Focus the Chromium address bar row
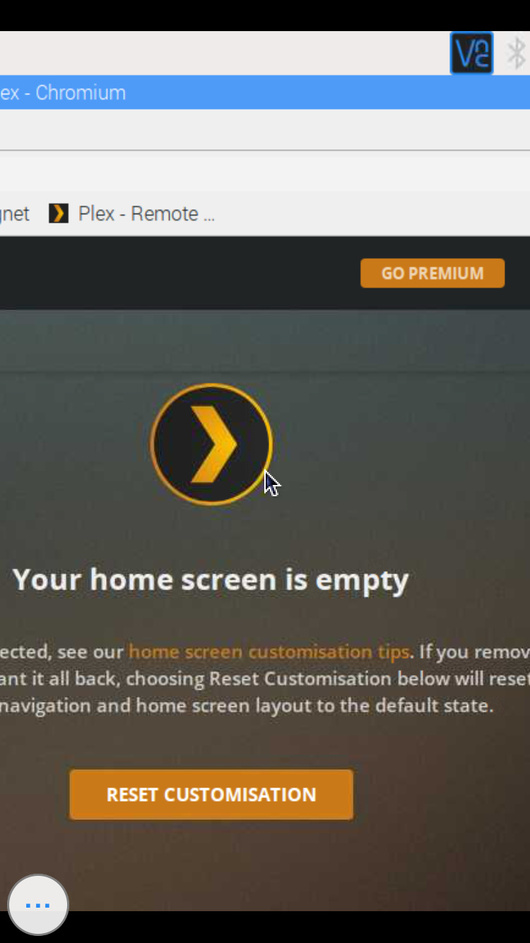The image size is (530, 943). pyautogui.click(x=265, y=171)
